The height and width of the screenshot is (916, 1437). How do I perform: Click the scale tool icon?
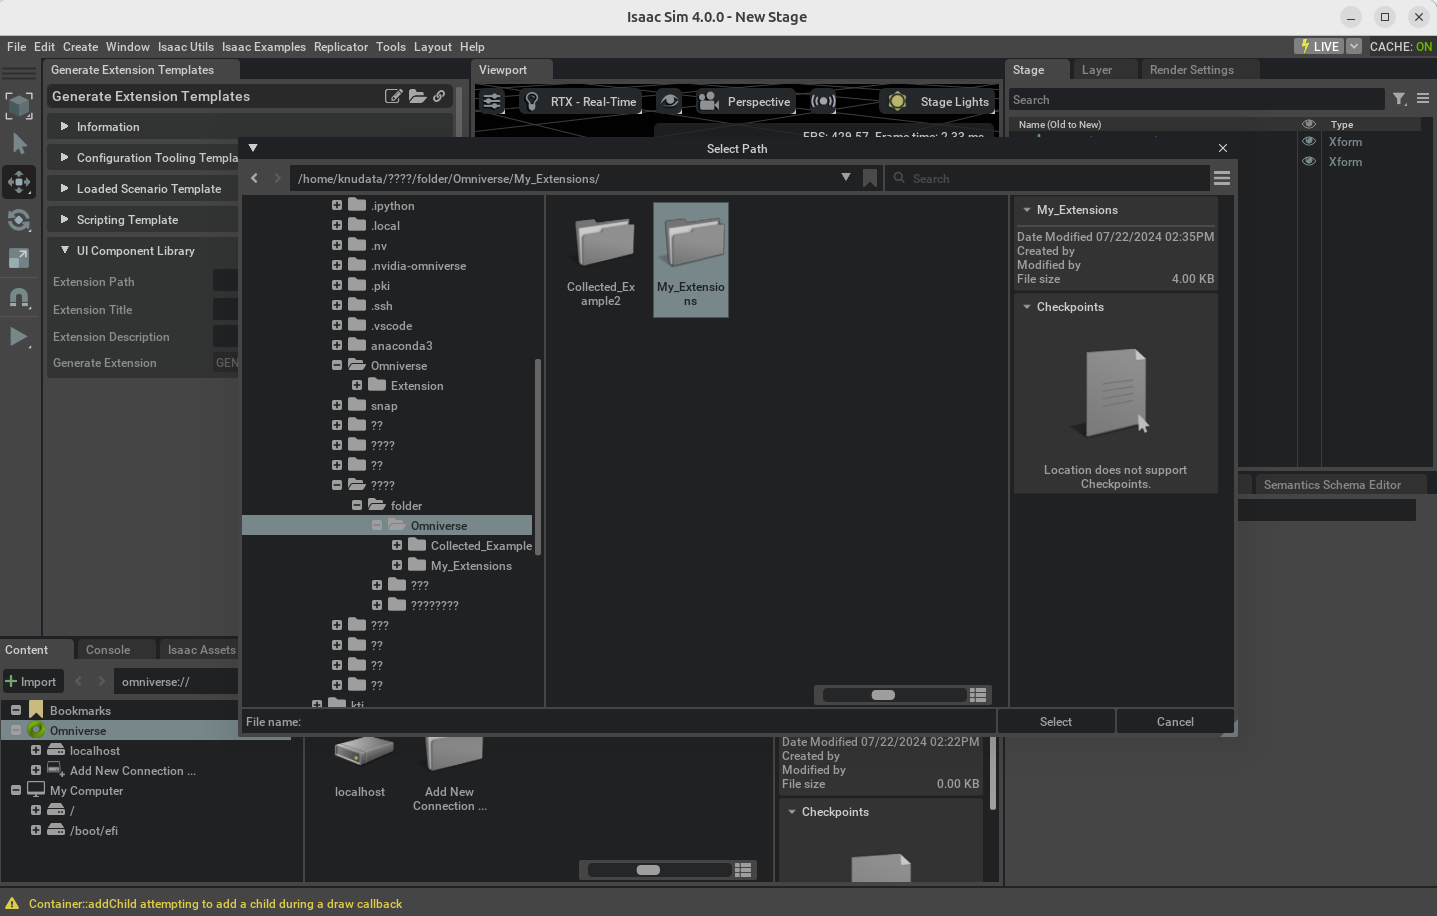tap(19, 258)
